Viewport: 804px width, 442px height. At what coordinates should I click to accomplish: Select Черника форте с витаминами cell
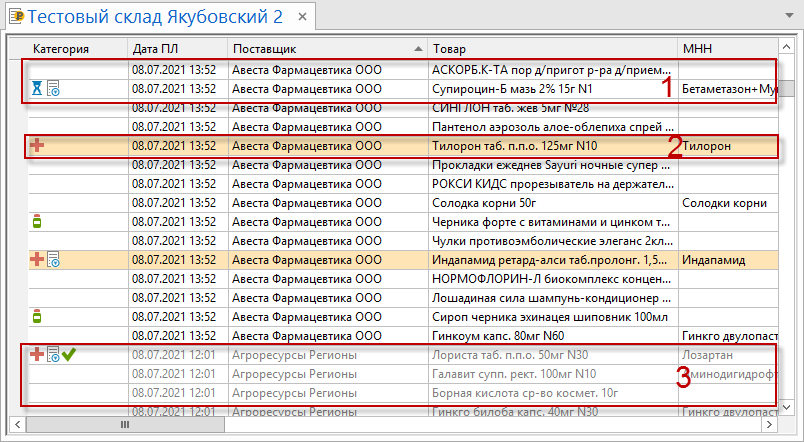(x=553, y=222)
